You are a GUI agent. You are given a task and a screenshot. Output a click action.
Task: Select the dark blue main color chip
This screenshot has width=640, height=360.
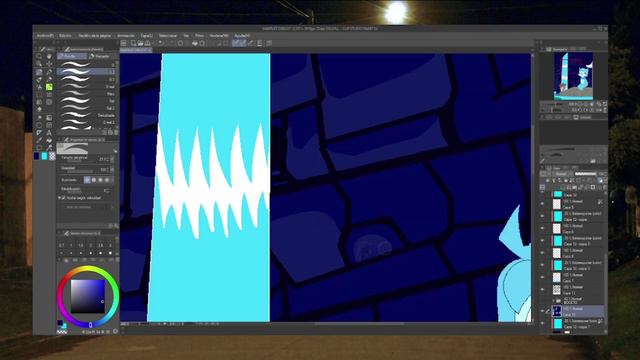(37, 156)
